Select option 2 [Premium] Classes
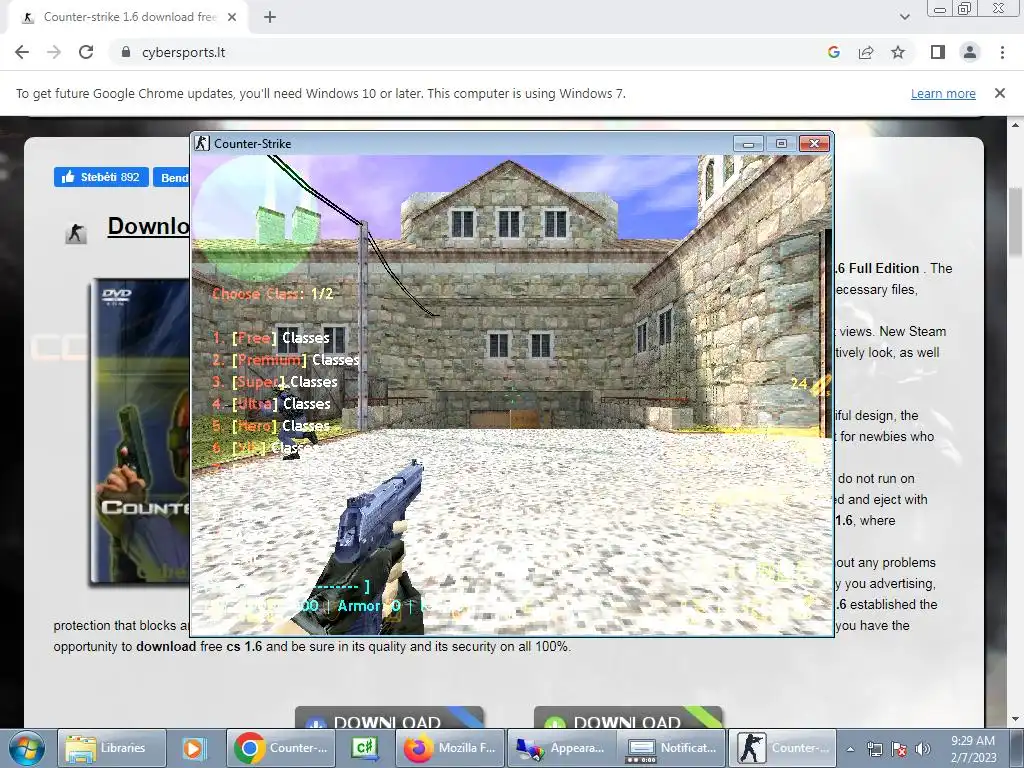 point(286,360)
